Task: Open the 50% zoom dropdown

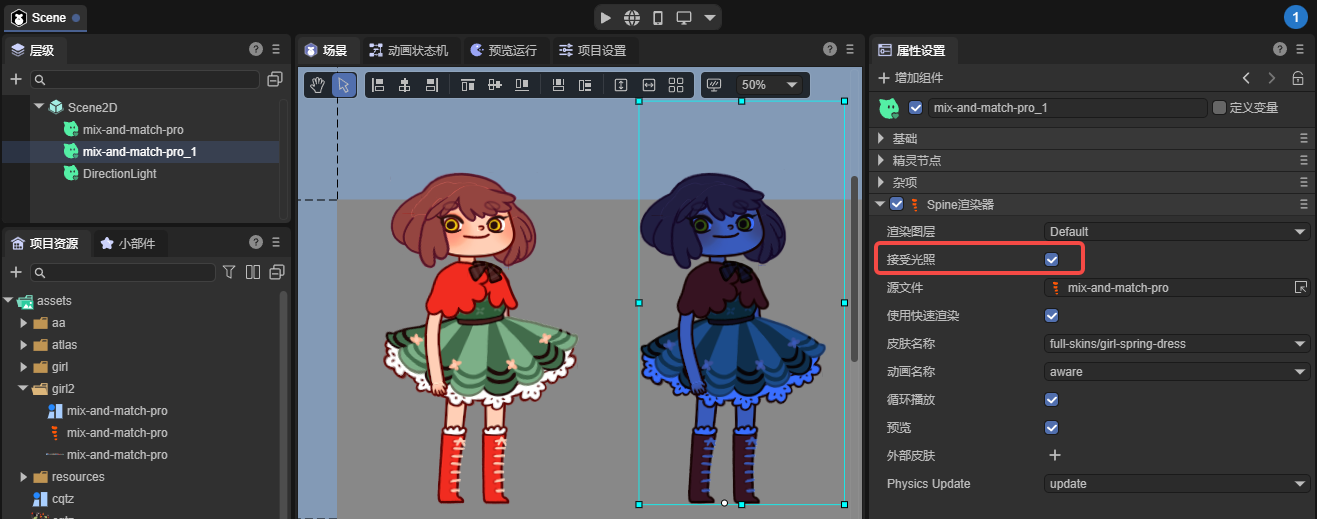Action: [768, 85]
